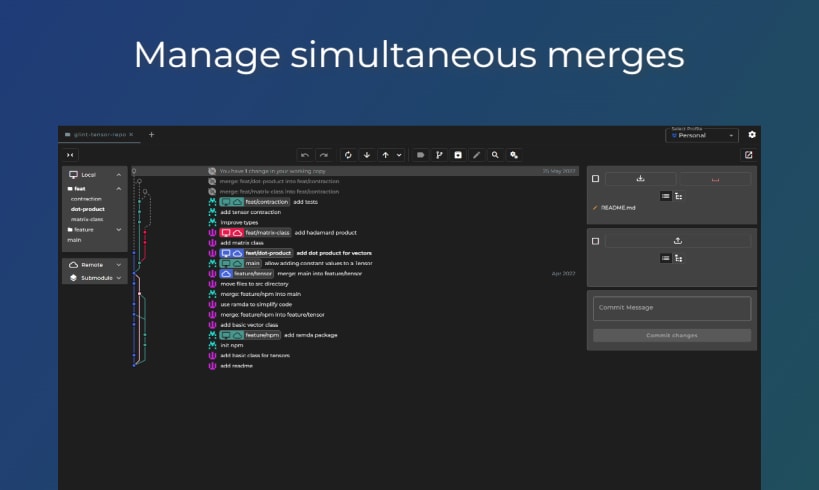Click the feat/contraction branch label

[x=255, y=202]
